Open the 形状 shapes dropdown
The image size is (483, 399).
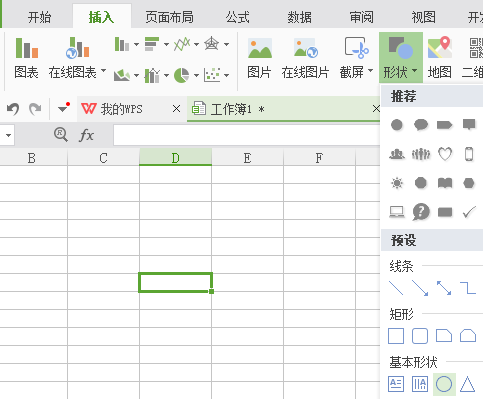tap(401, 57)
